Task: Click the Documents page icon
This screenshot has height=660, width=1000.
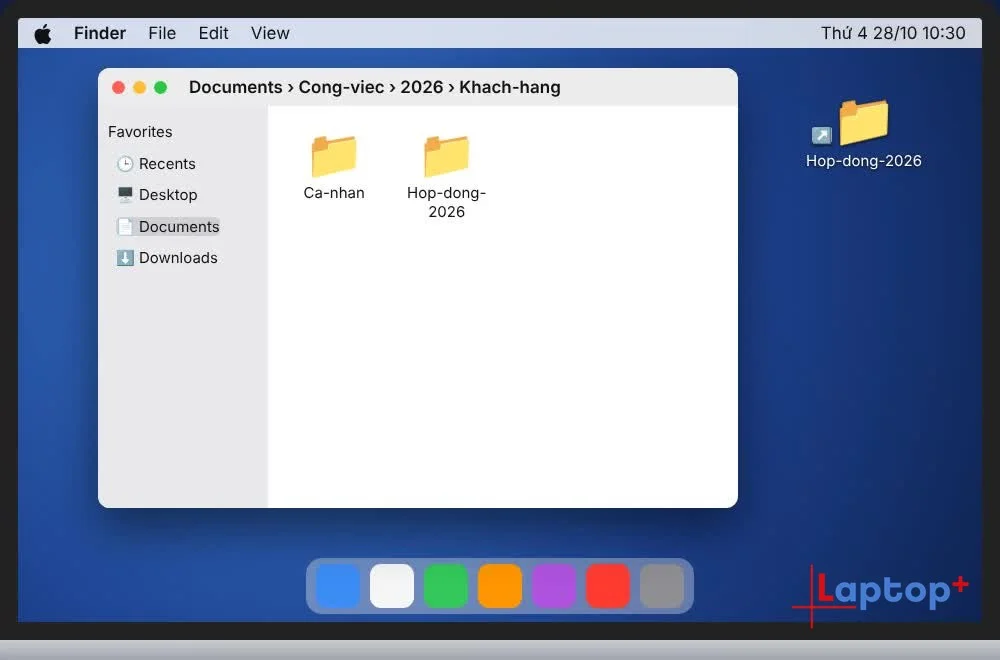Action: tap(125, 226)
